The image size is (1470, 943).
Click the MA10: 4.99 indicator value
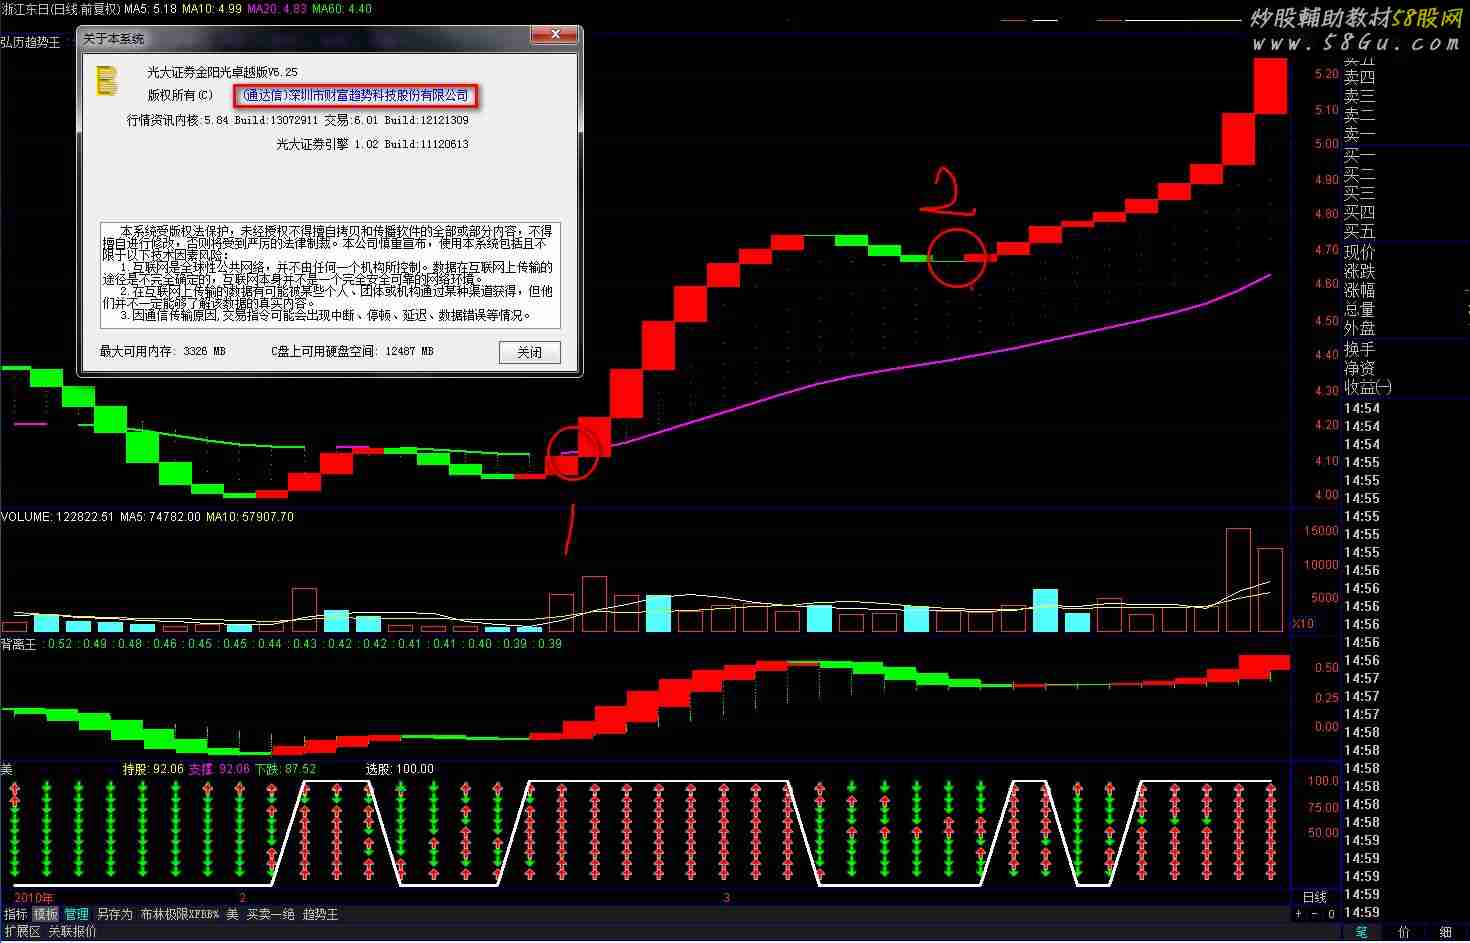tap(212, 9)
